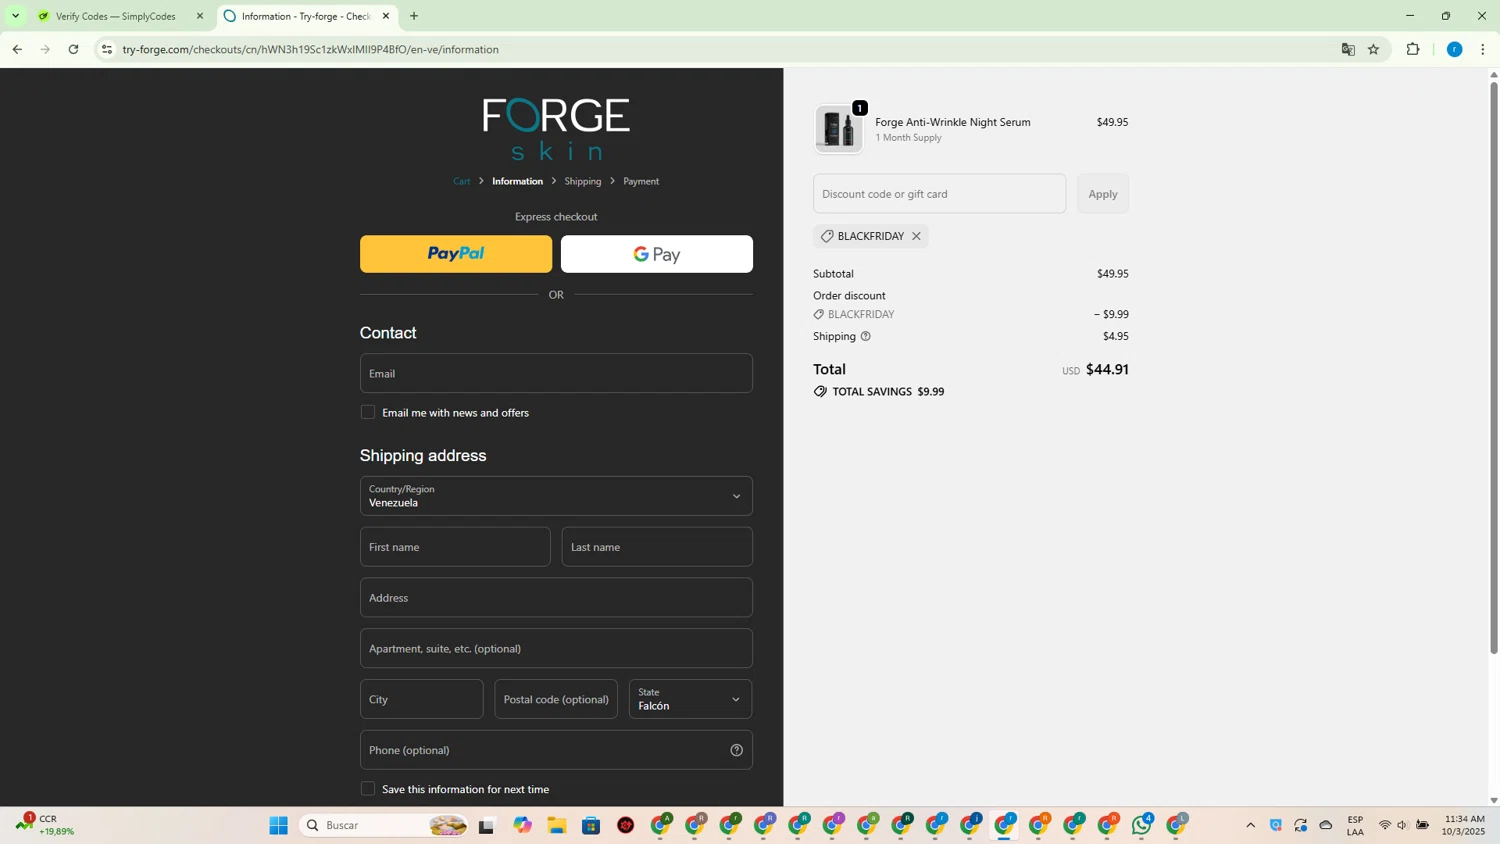Click the City field
1500x844 pixels.
pyautogui.click(x=422, y=699)
